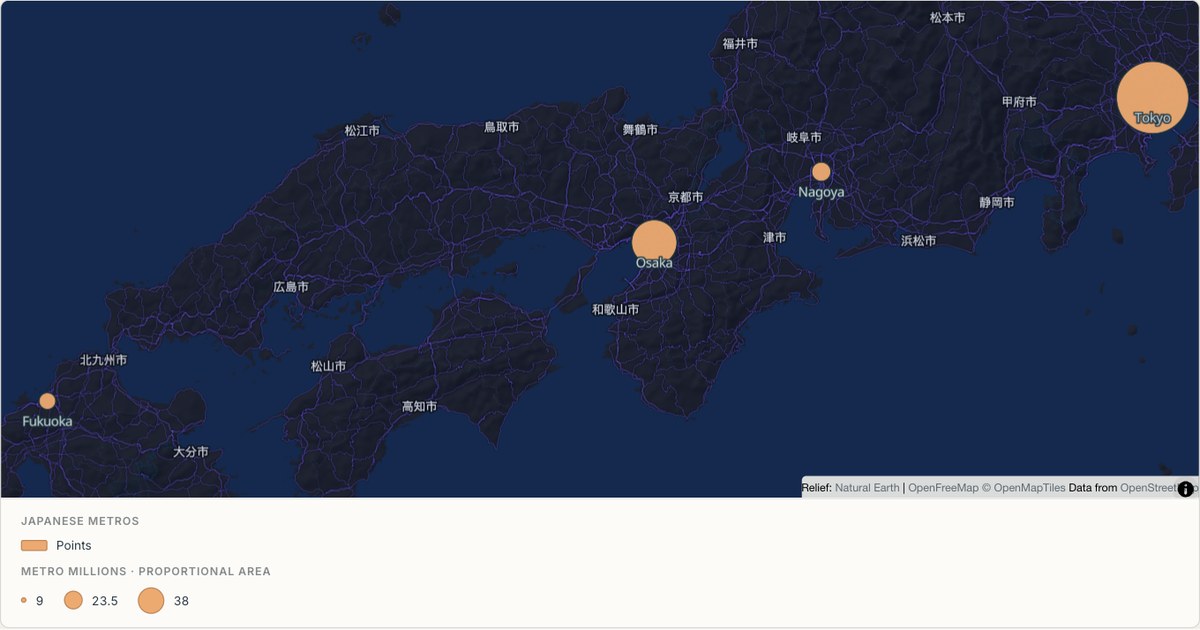The image size is (1200, 630).
Task: Select the Osaka population circle
Action: click(654, 243)
